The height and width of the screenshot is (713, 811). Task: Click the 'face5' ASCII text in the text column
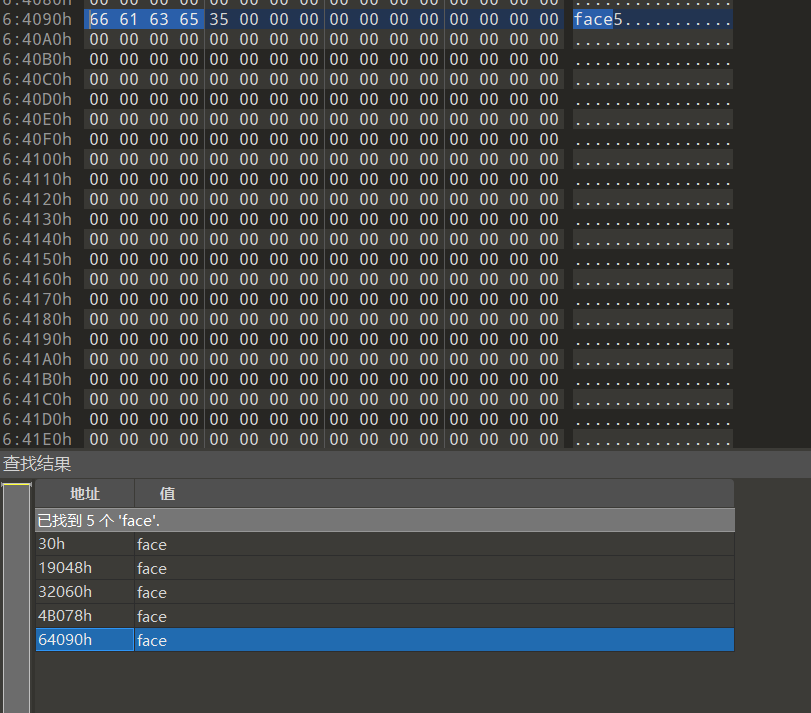coord(598,20)
